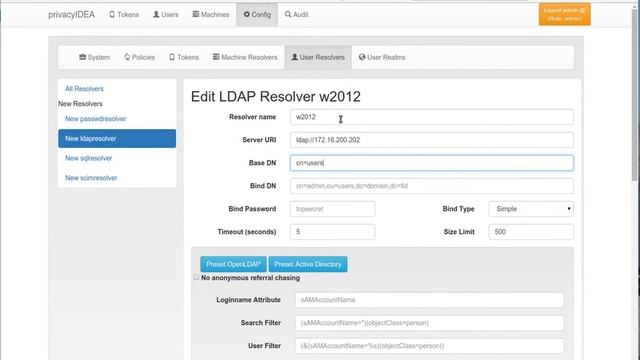The image size is (640, 360).
Task: Click into the Search Filter field
Action: click(429, 323)
